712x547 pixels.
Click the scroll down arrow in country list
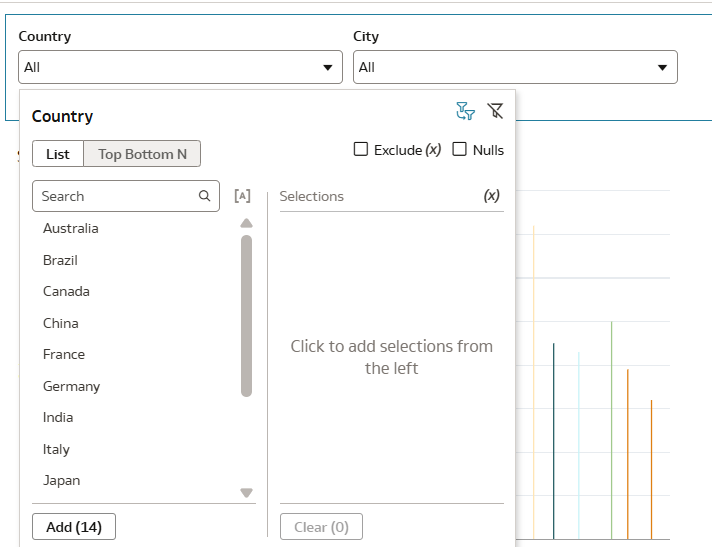[x=247, y=492]
